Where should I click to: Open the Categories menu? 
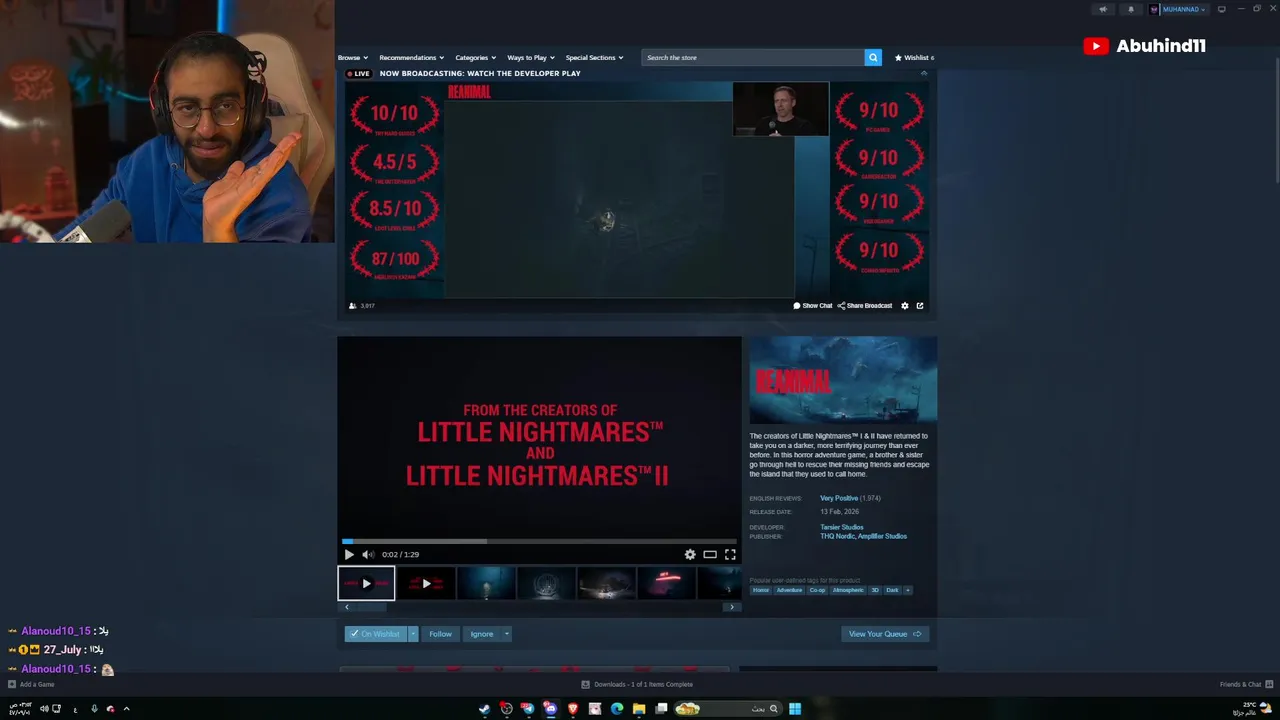click(x=476, y=58)
